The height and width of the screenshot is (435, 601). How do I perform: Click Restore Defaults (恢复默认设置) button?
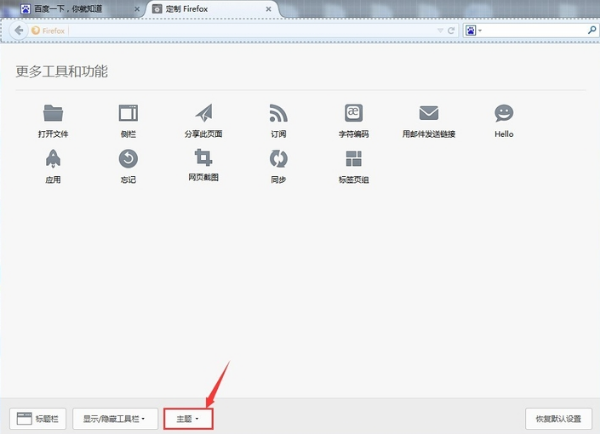pyautogui.click(x=558, y=419)
